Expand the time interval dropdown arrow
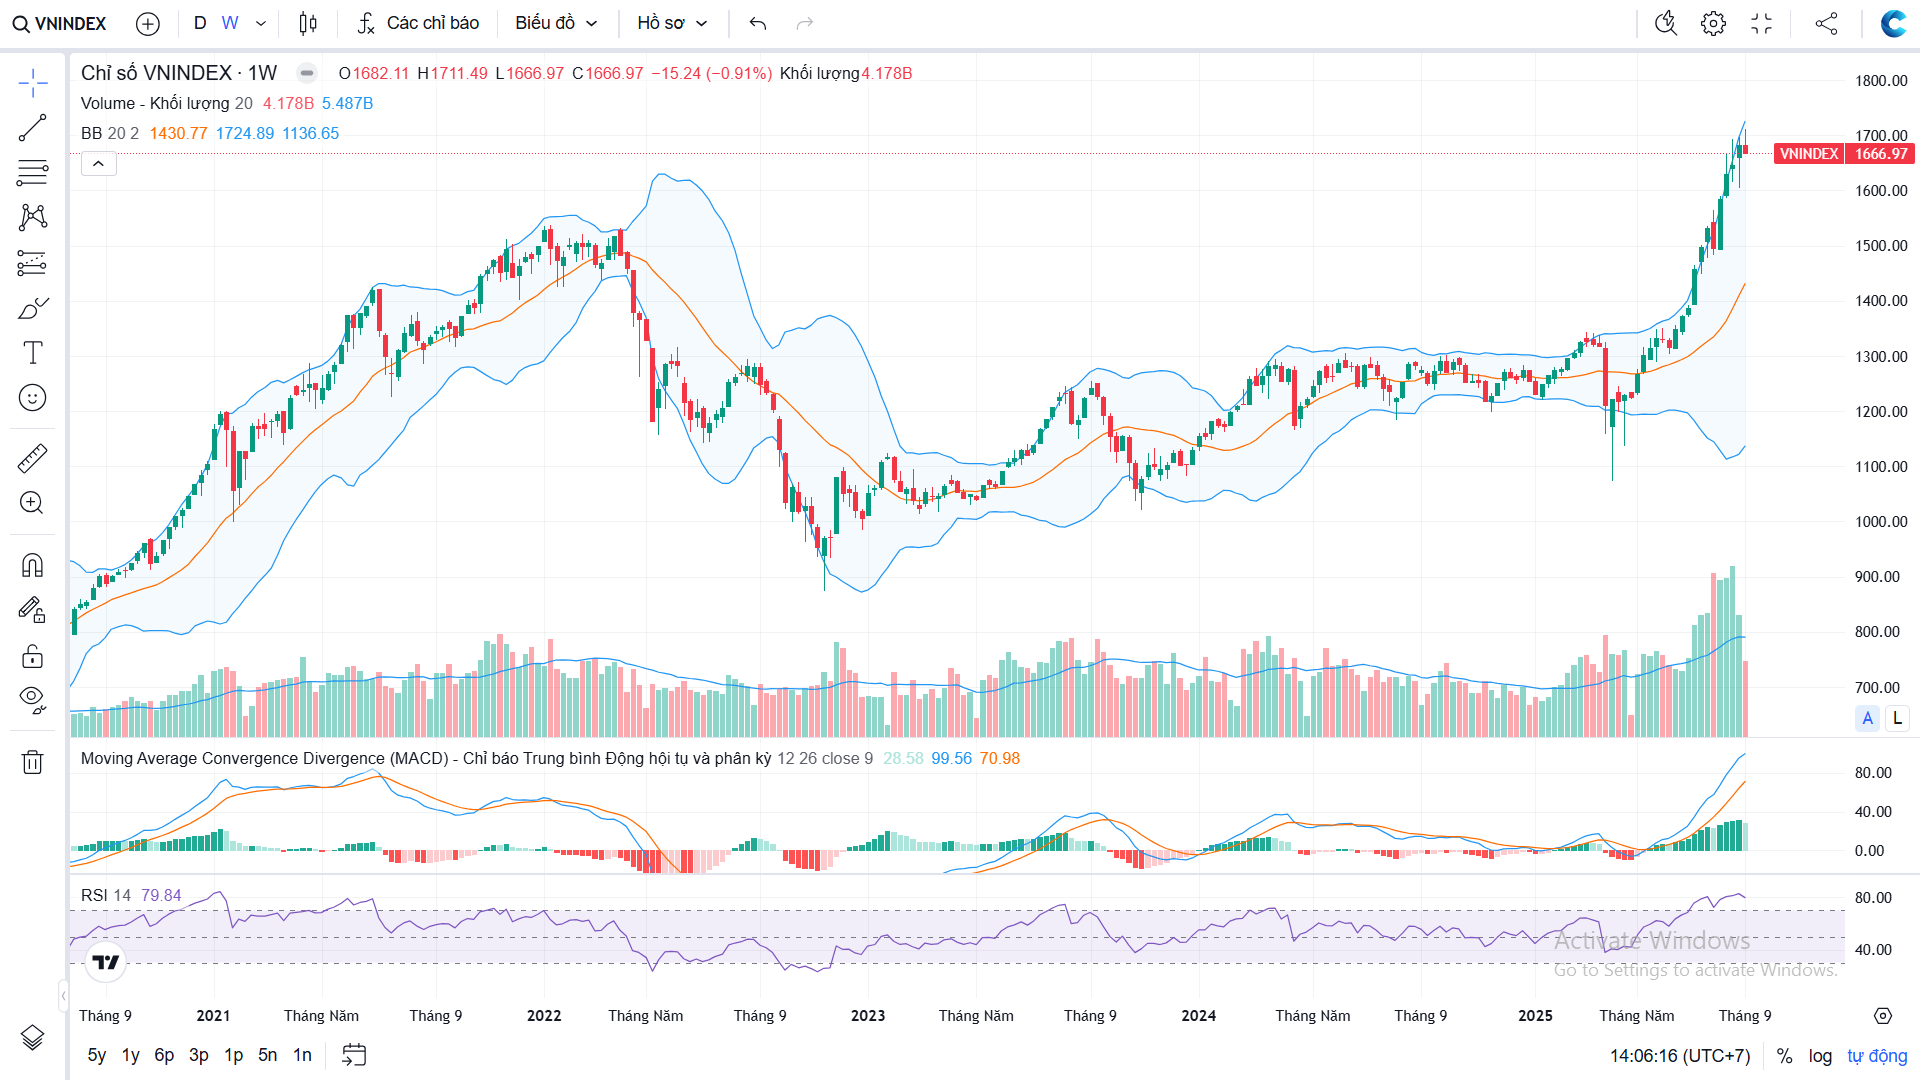 click(x=261, y=23)
